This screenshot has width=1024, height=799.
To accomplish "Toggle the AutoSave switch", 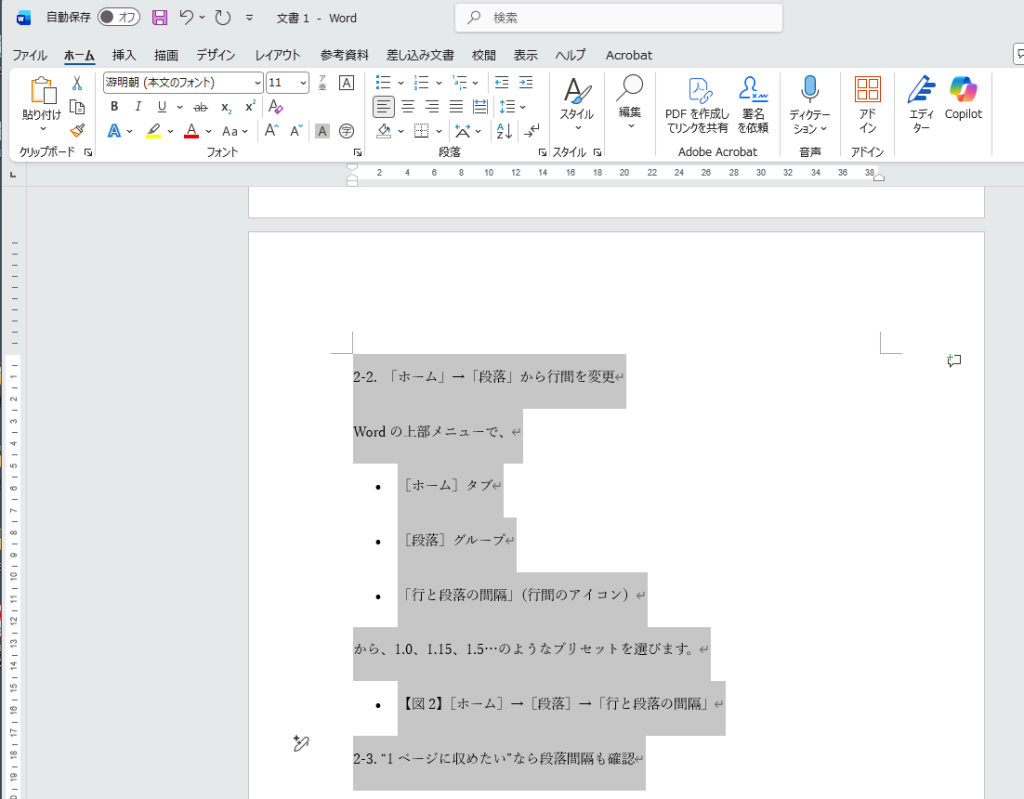I will (x=119, y=18).
